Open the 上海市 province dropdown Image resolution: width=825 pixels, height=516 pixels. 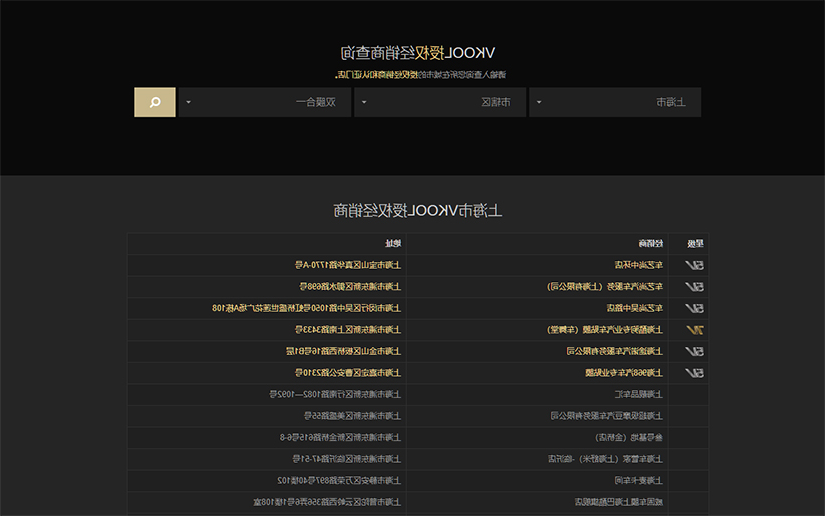(x=615, y=102)
